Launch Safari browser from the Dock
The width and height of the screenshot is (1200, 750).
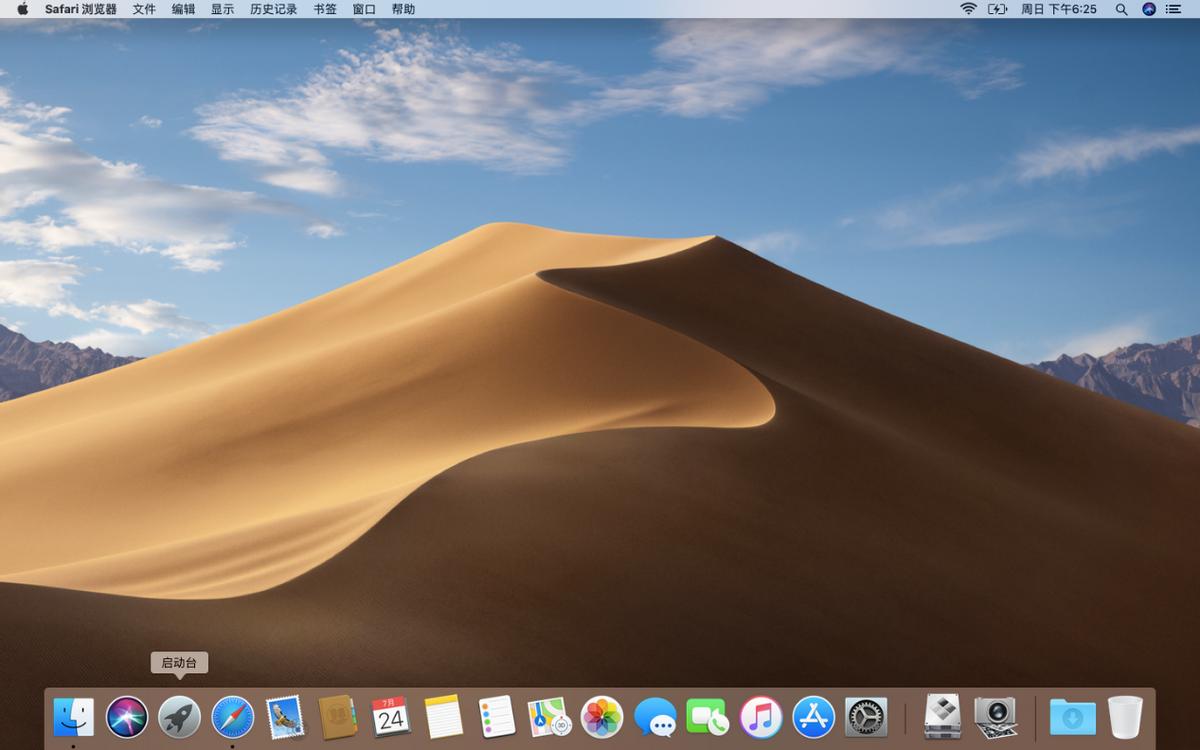tap(232, 717)
